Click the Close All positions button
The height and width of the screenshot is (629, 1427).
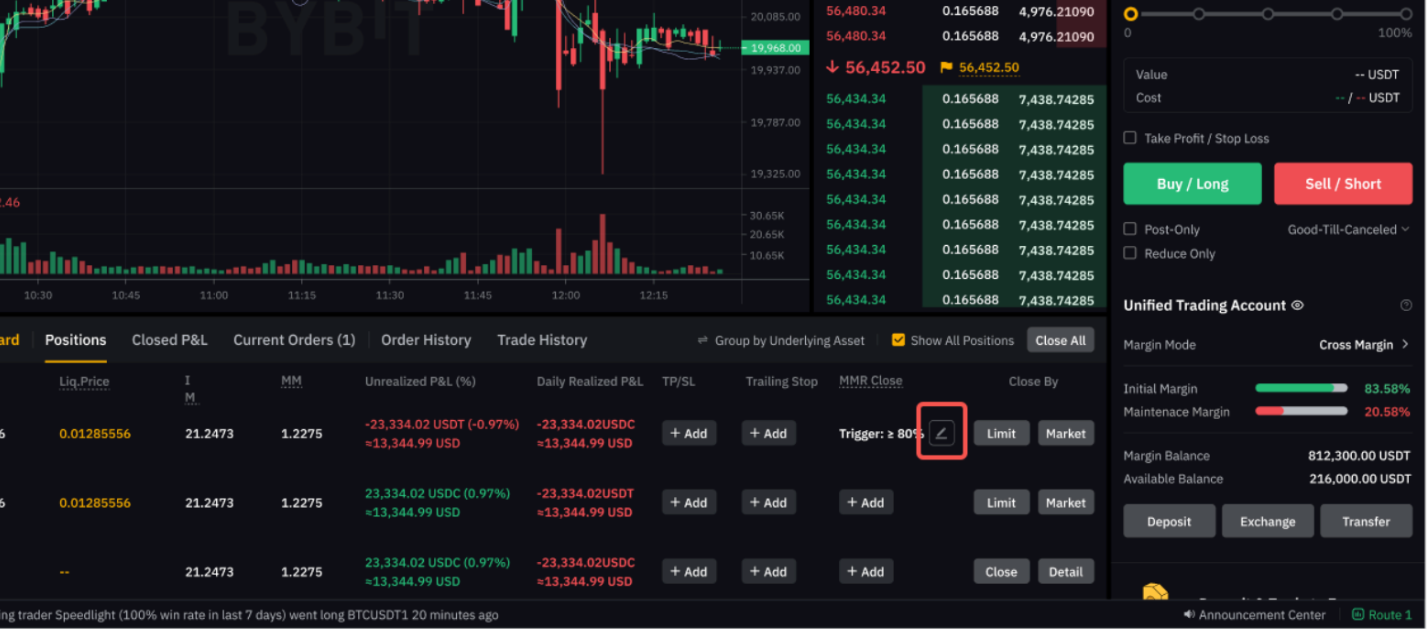tap(1060, 340)
